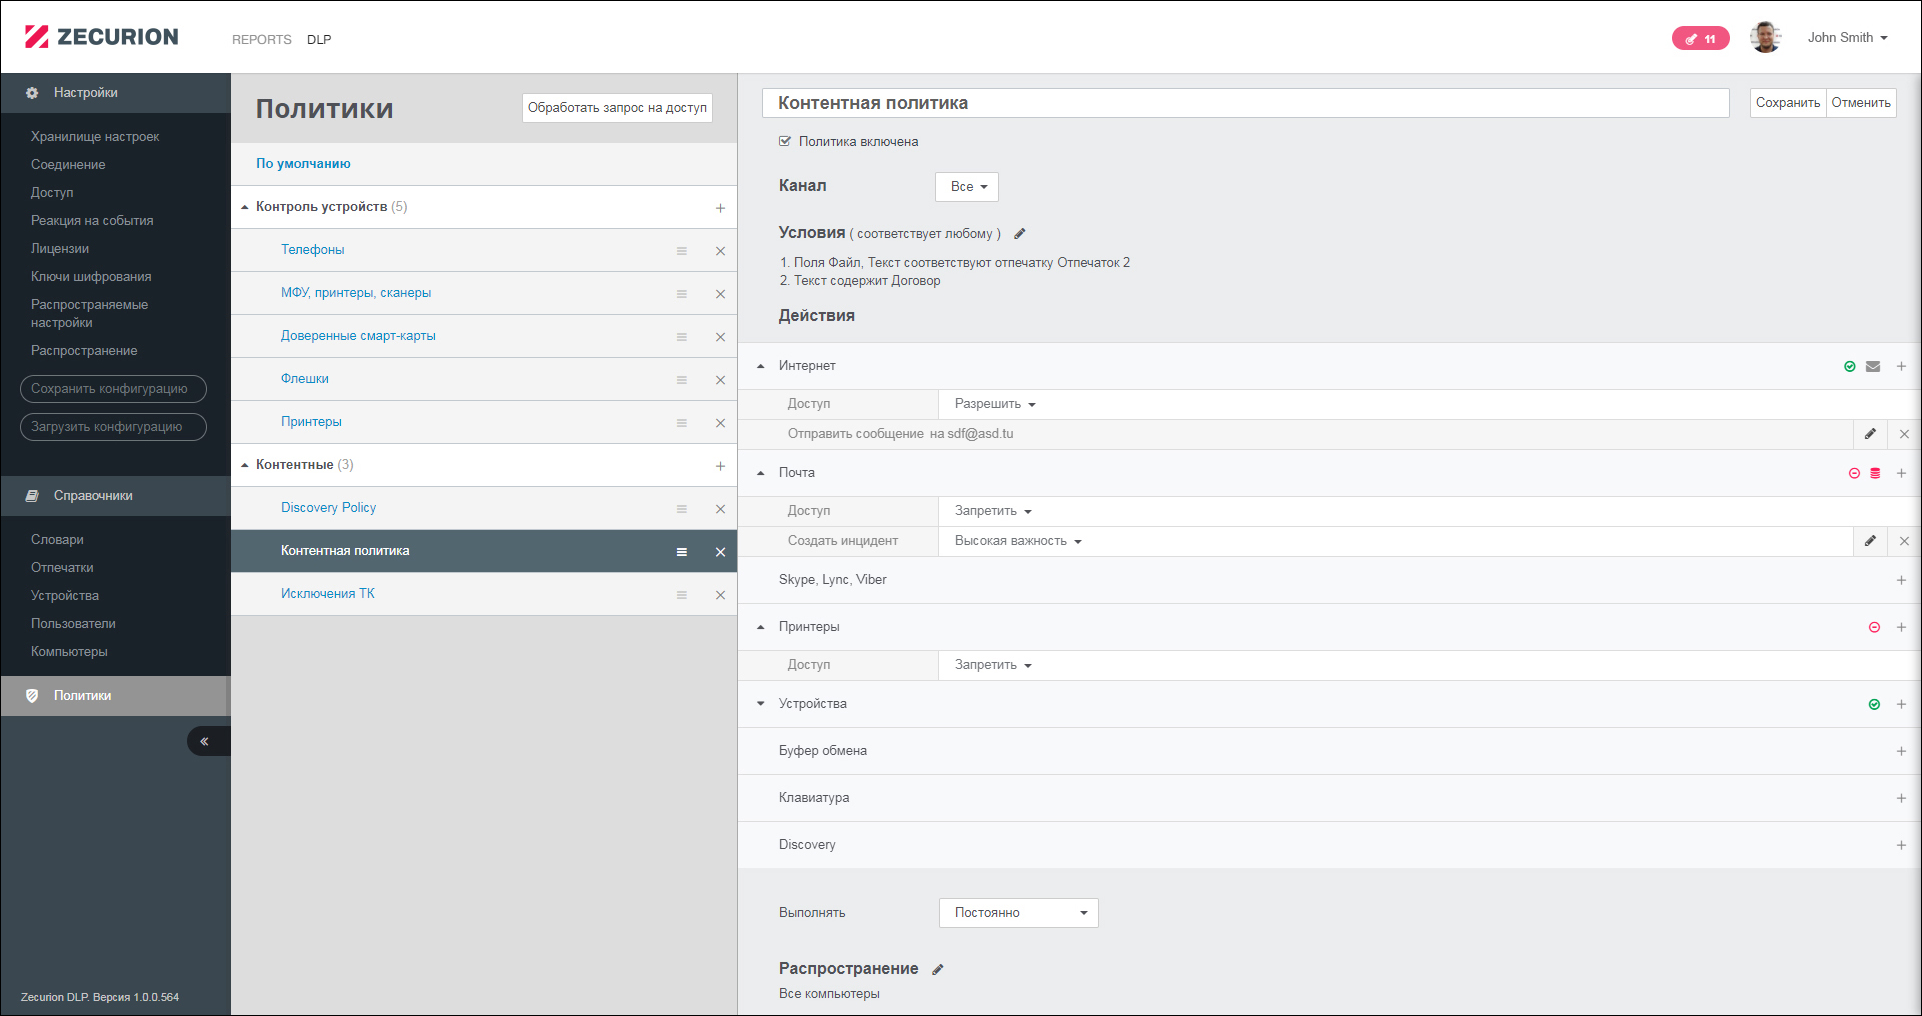Open Отпечатки in the Справочники menu
Viewport: 1922px width, 1016px height.
pos(62,568)
